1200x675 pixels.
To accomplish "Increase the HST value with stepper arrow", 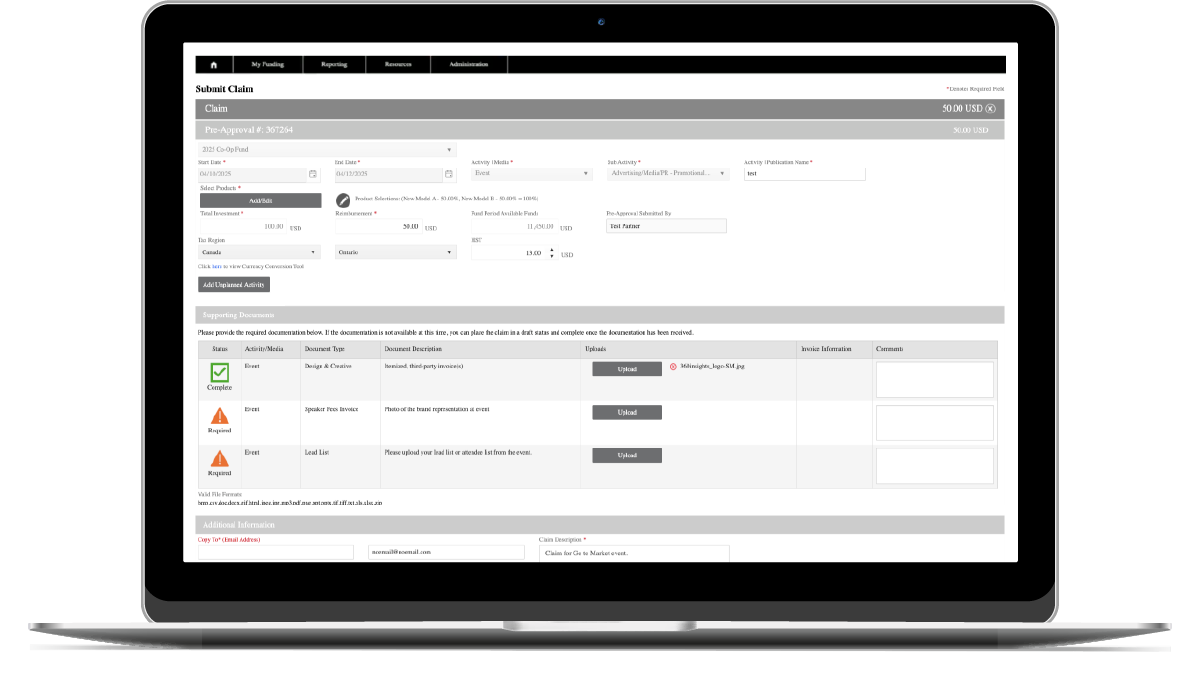I will click(x=551, y=250).
